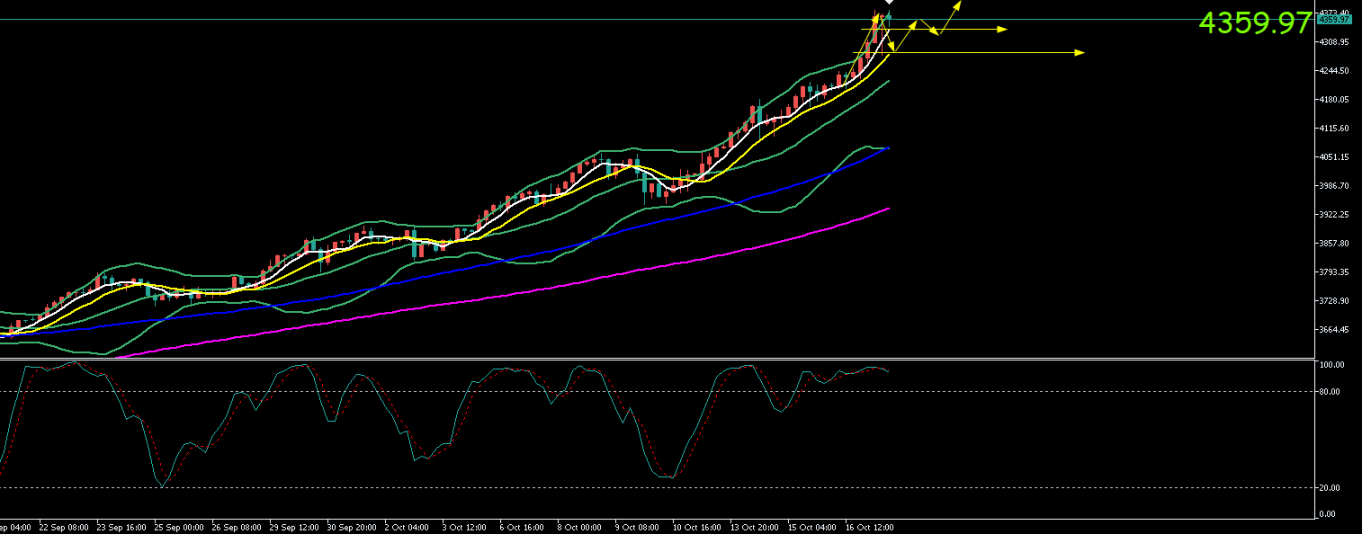
Task: Select the 3664.45 label on price scale
Action: [x=1333, y=330]
